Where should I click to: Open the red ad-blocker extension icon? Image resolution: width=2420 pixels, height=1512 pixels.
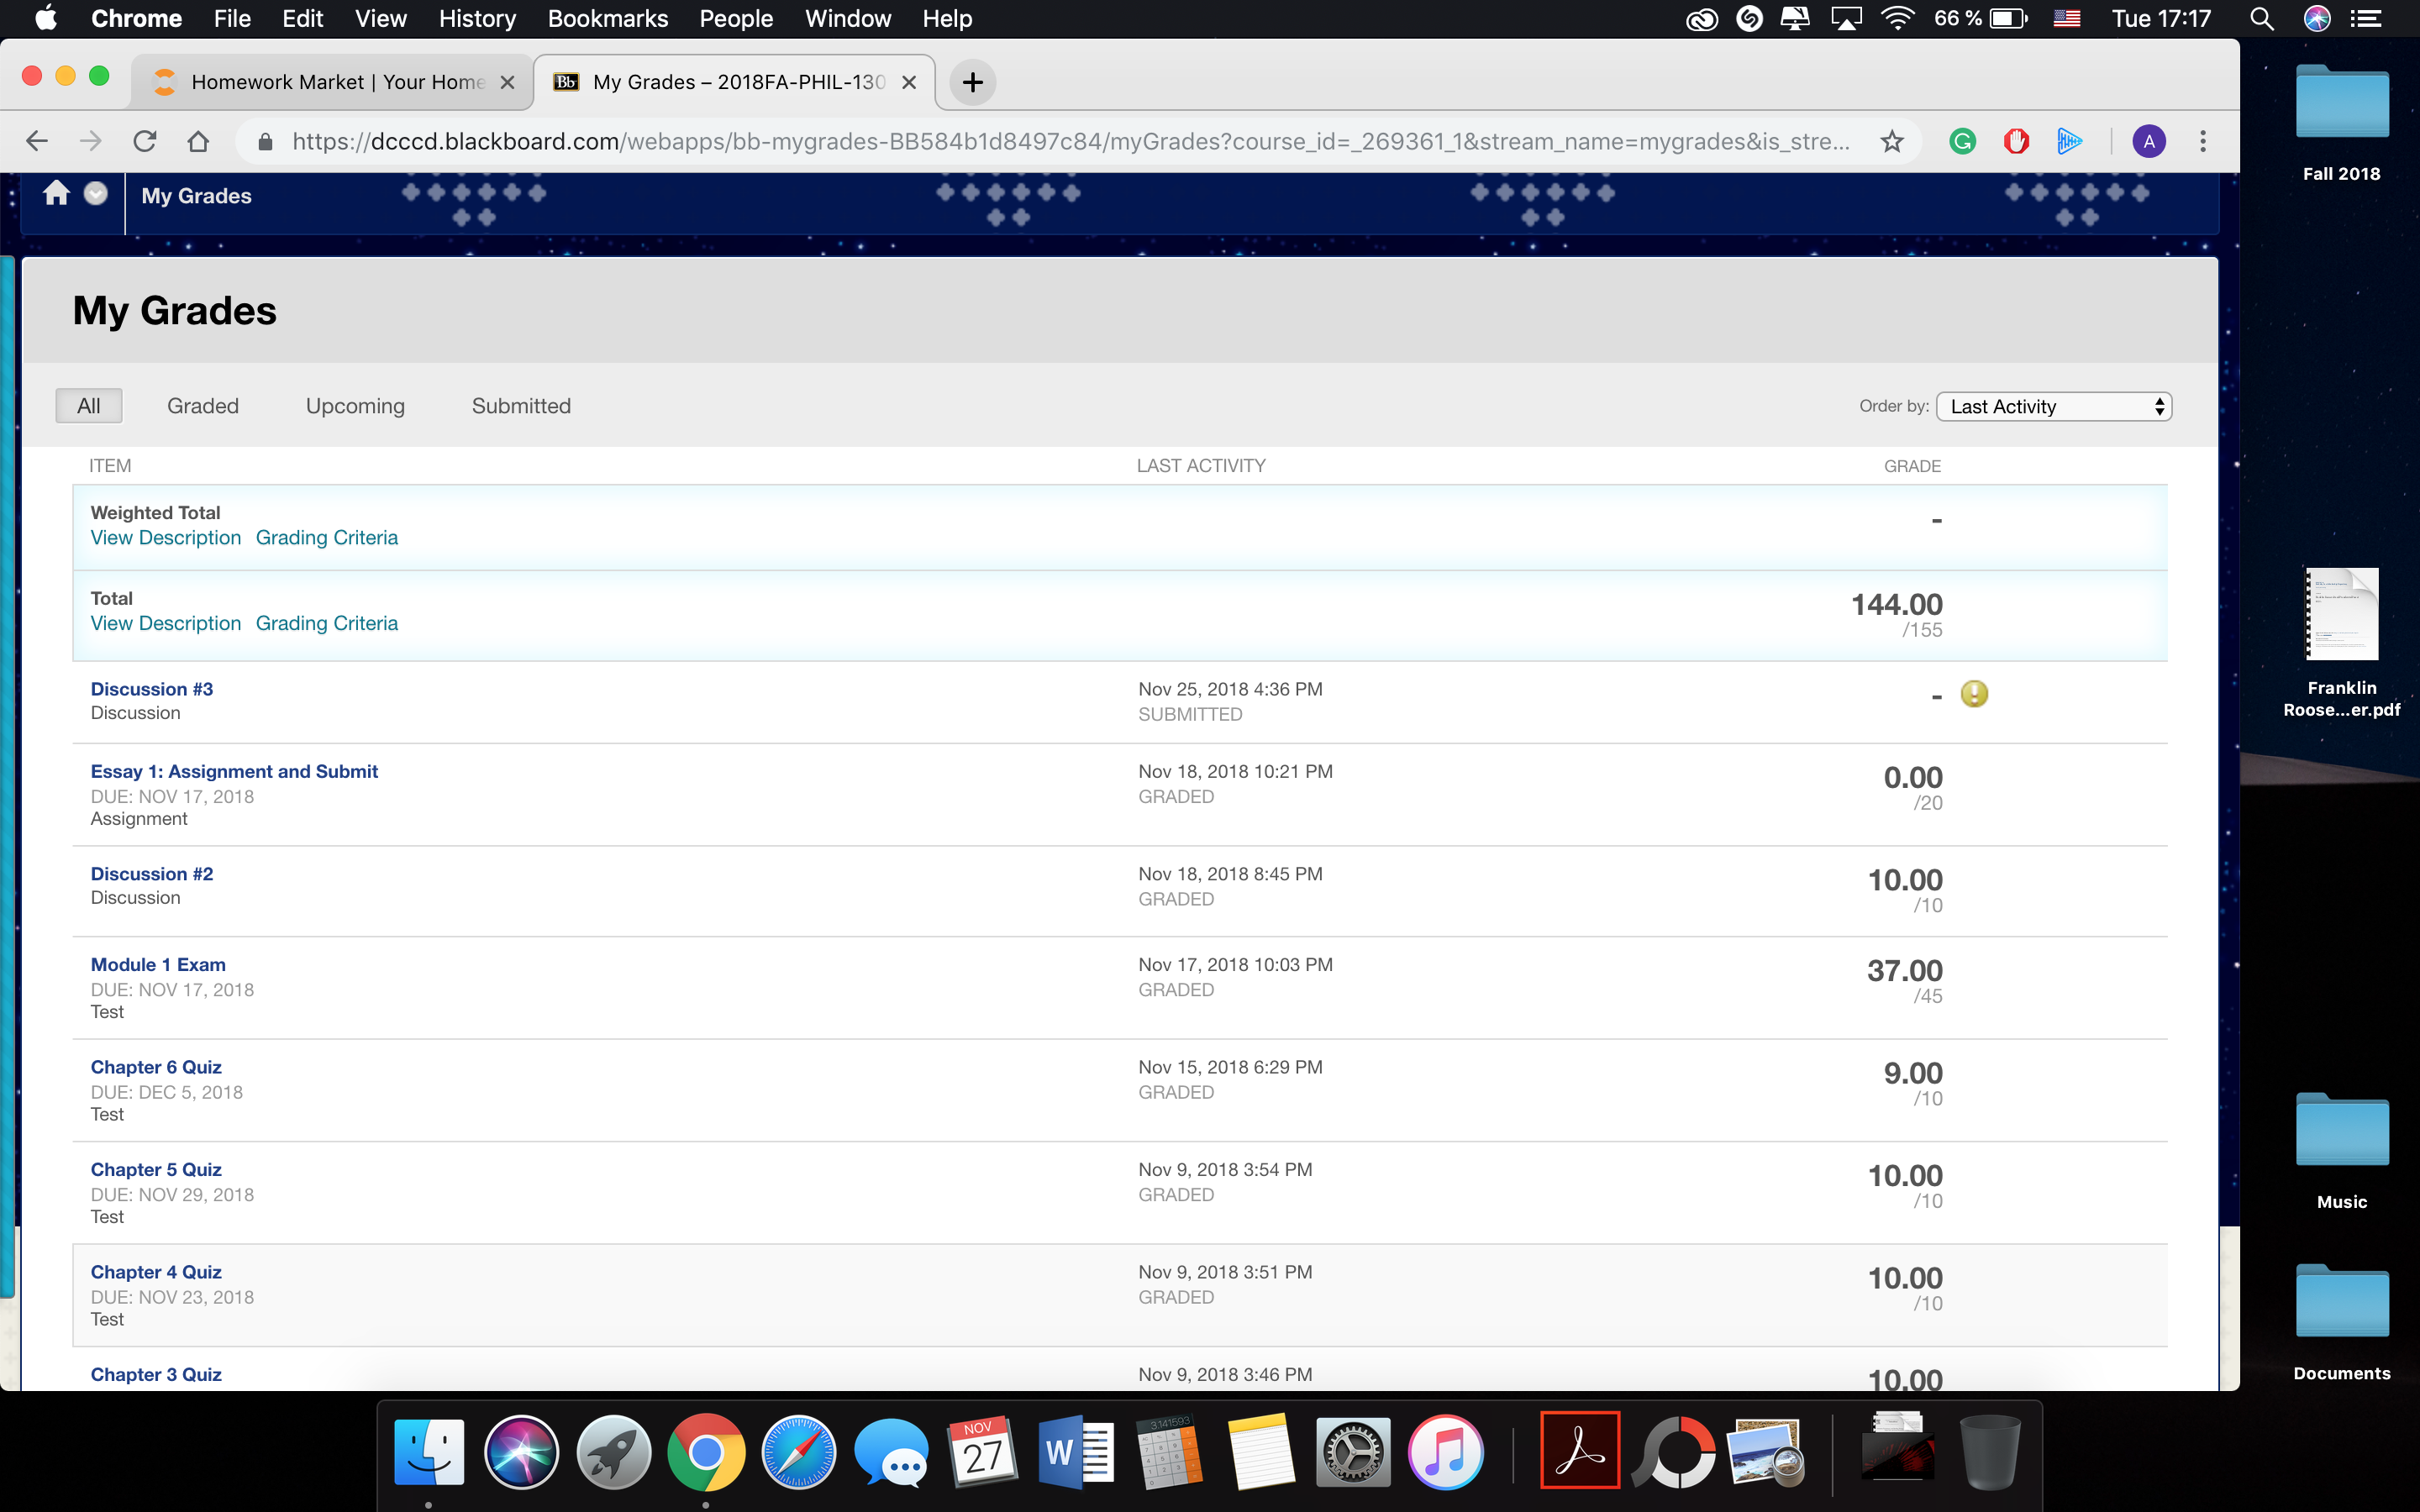[2016, 141]
